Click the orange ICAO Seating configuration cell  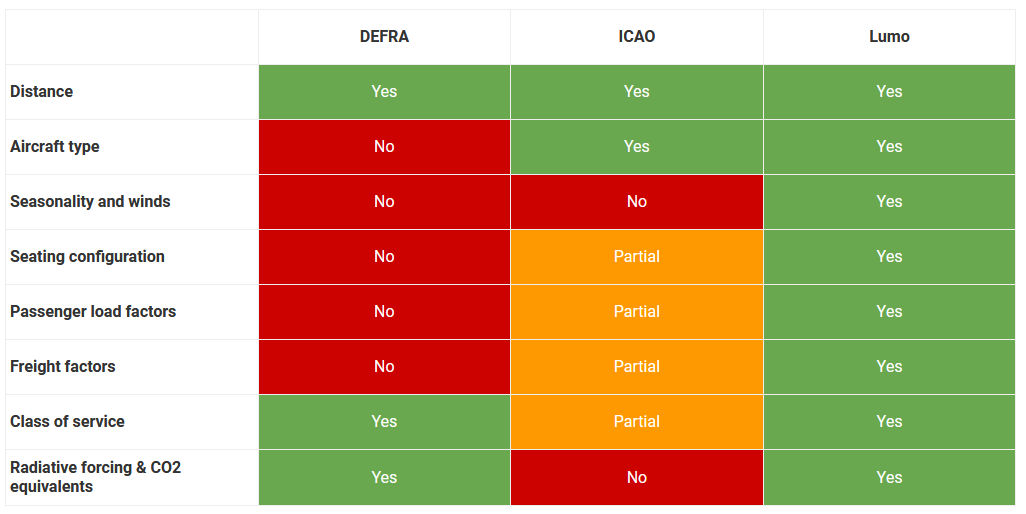[637, 257]
